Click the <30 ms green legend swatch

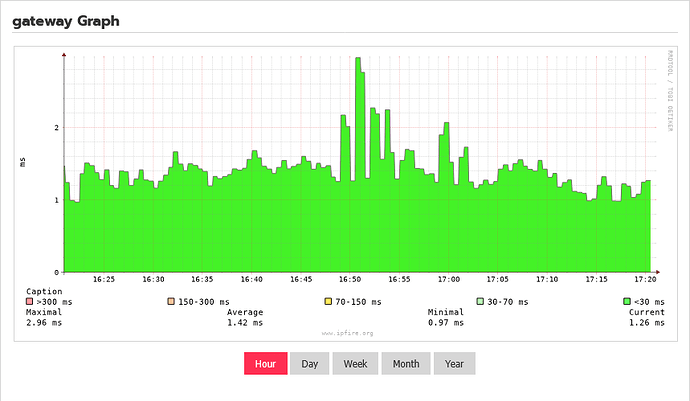click(x=627, y=302)
